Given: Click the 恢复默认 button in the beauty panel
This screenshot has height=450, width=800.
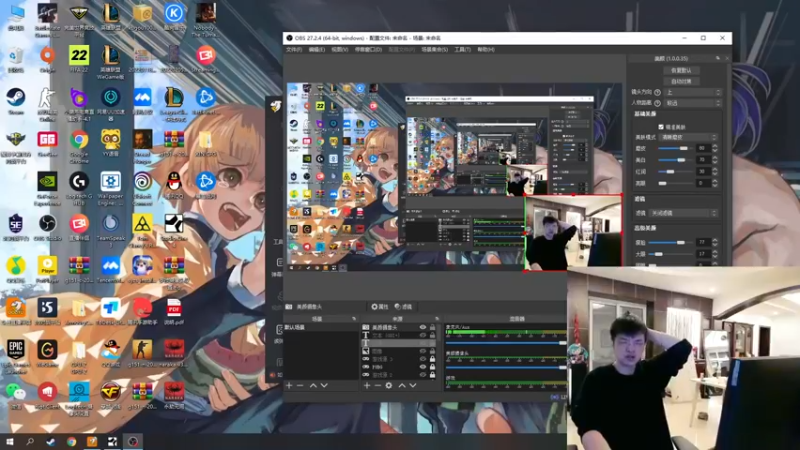Looking at the screenshot, I should (681, 70).
